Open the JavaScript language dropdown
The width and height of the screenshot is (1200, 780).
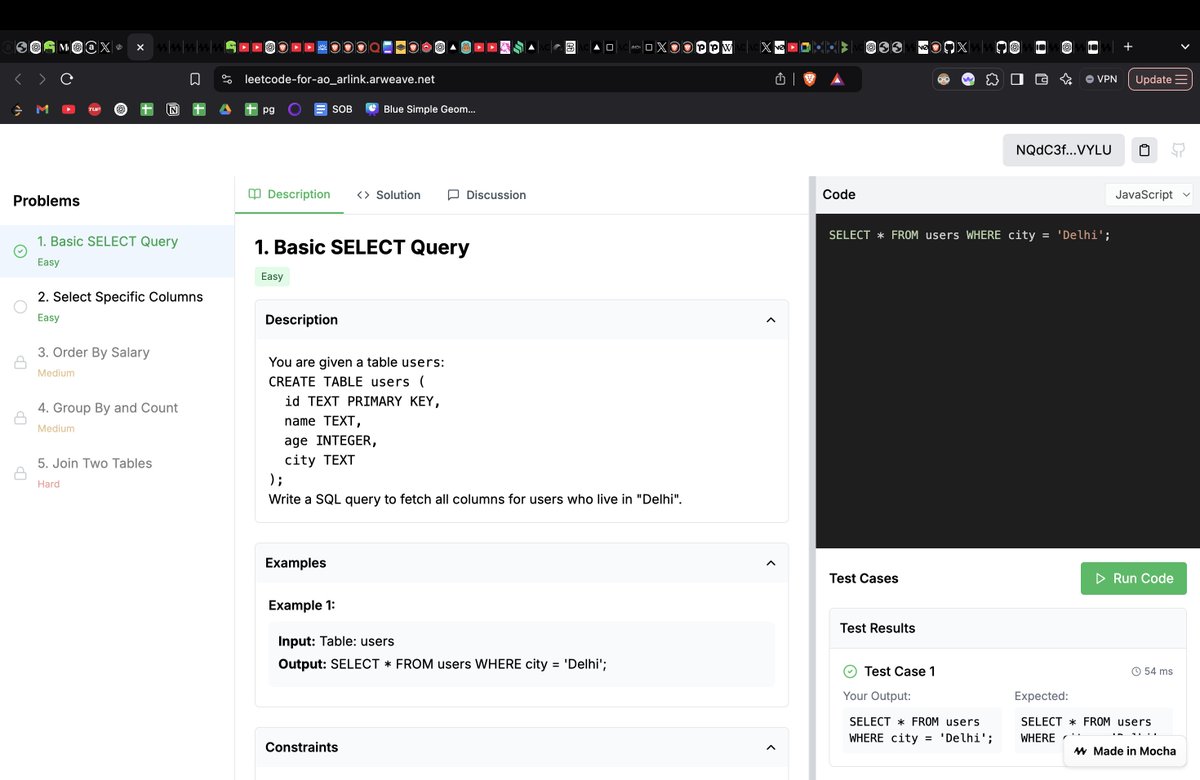[x=1149, y=195]
